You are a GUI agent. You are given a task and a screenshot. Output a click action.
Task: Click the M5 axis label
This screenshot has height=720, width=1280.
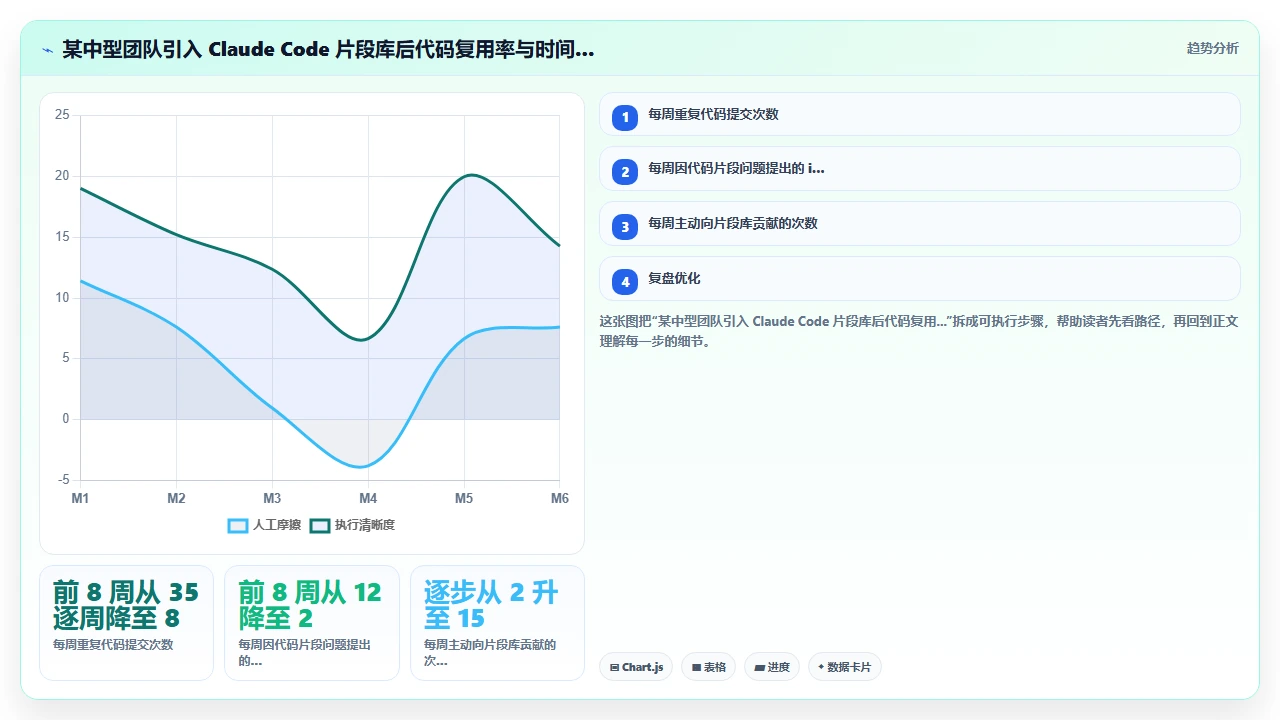point(464,498)
